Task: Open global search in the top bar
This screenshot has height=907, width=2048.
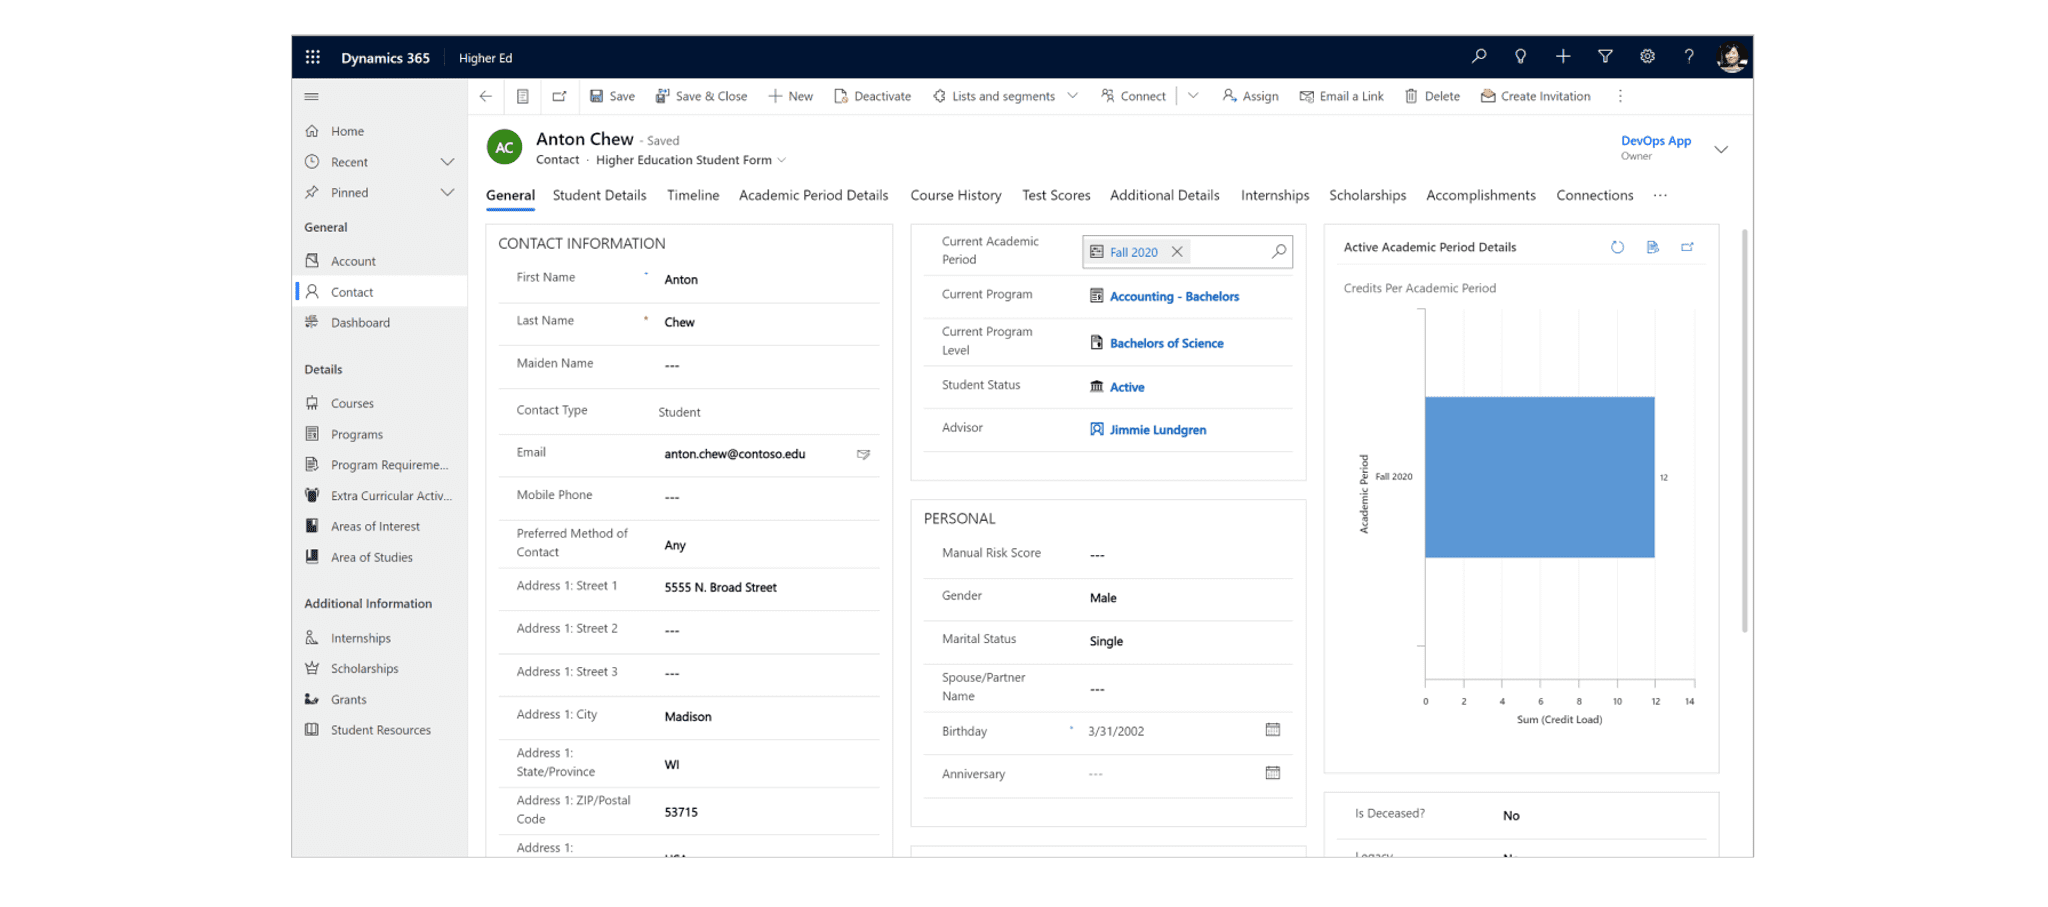Action: click(1479, 57)
